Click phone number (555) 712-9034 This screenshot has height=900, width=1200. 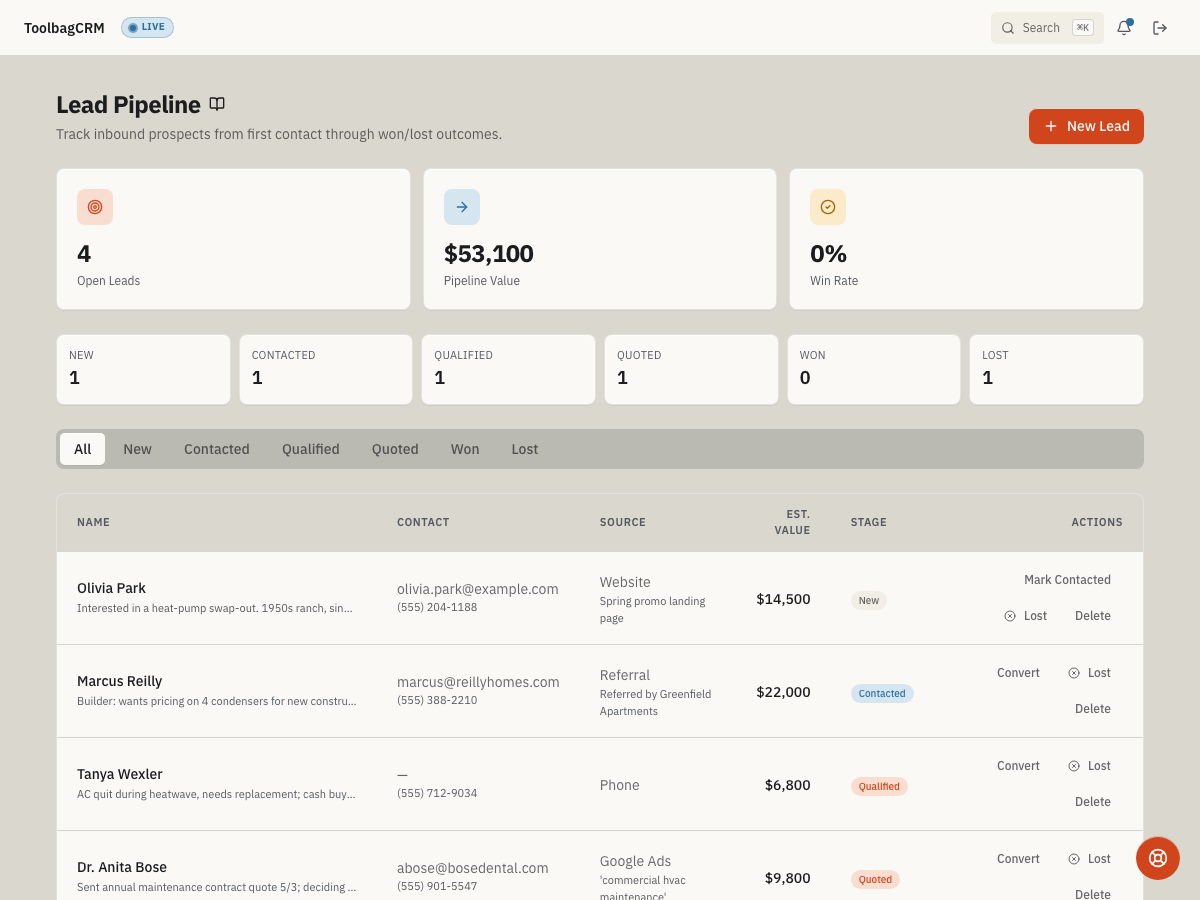(437, 793)
